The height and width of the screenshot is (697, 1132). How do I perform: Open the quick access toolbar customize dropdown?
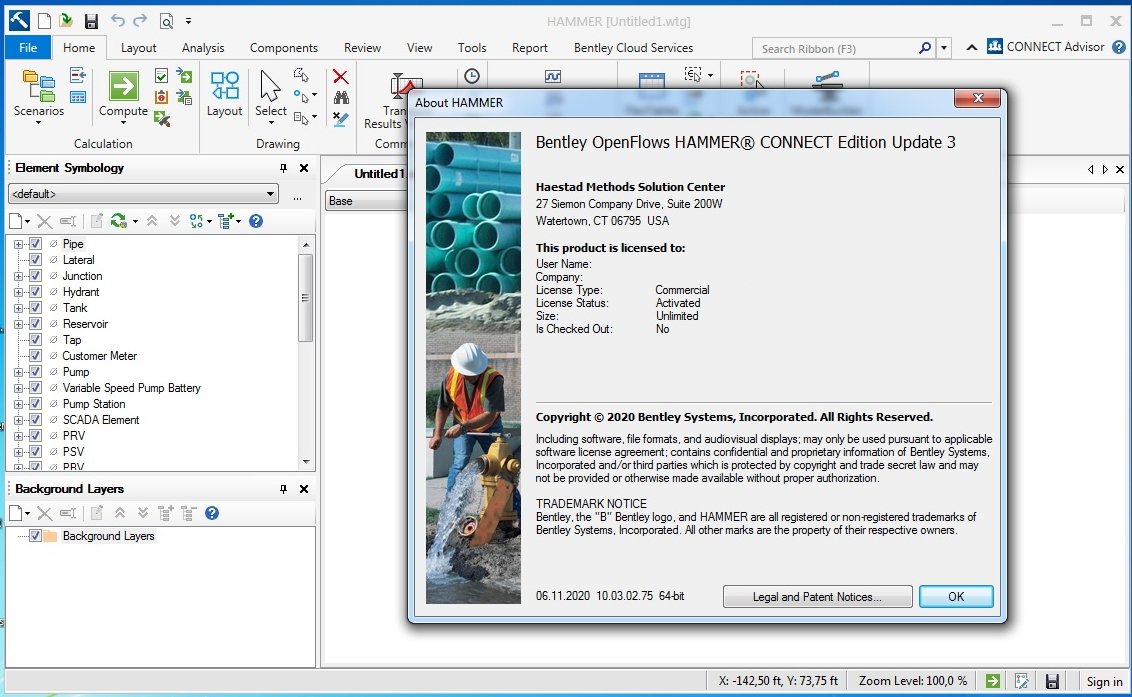click(188, 21)
